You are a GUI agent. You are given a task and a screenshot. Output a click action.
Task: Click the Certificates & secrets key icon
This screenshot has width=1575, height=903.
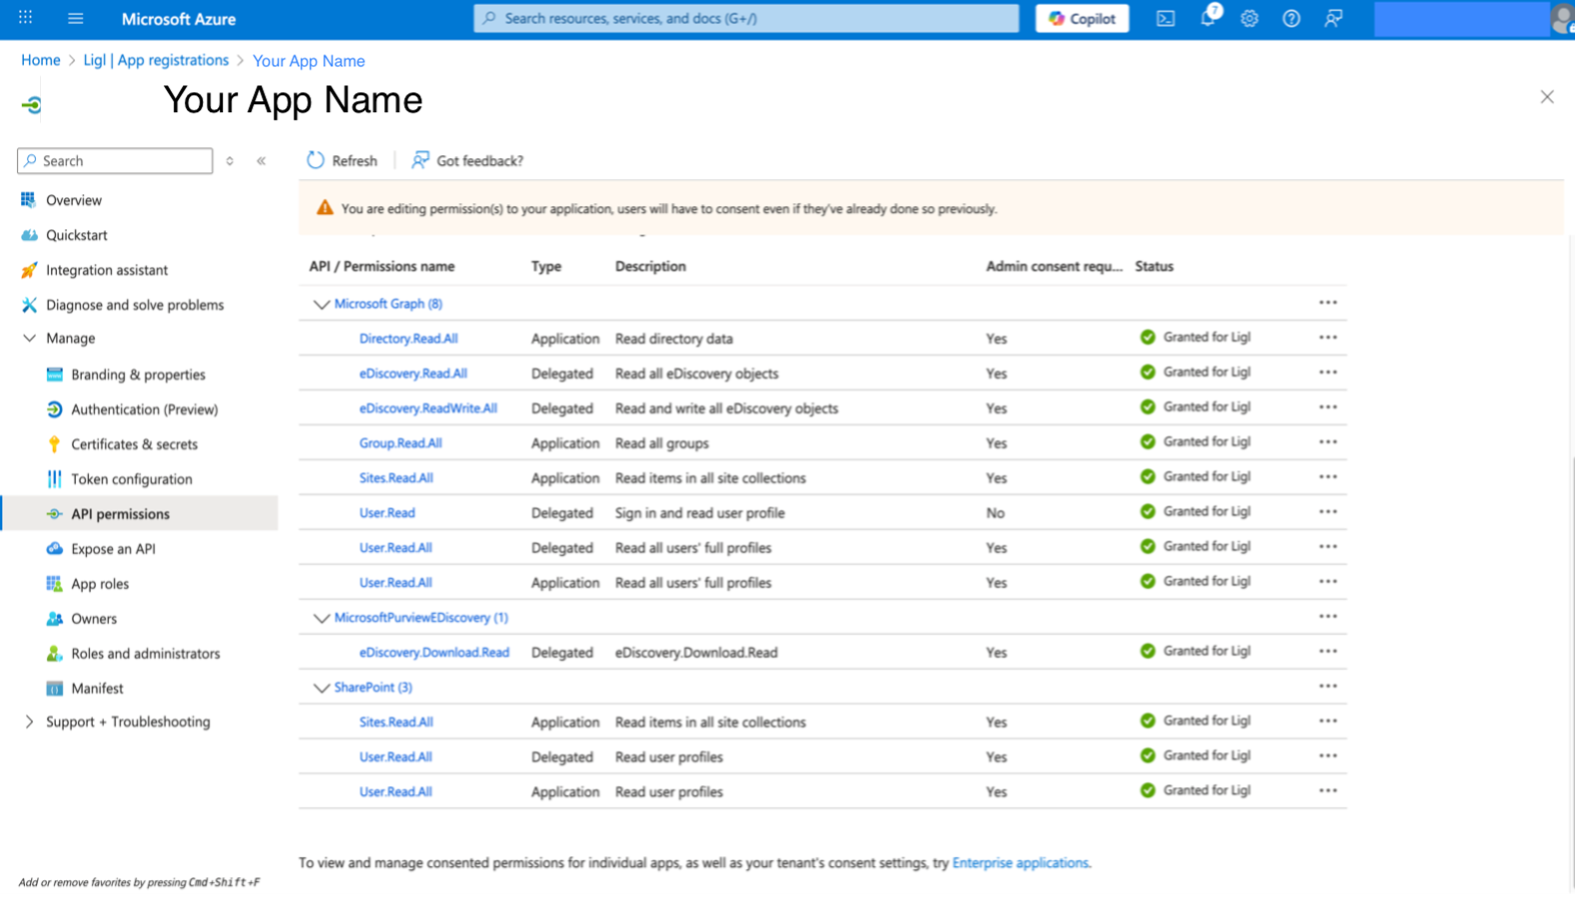(55, 444)
